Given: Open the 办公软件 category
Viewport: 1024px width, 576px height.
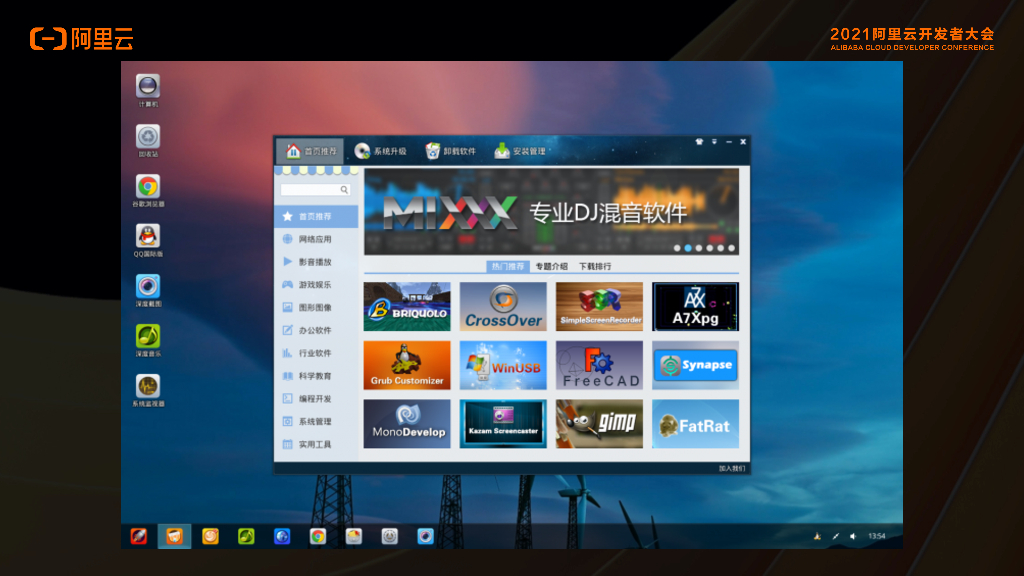Looking at the screenshot, I should point(316,330).
